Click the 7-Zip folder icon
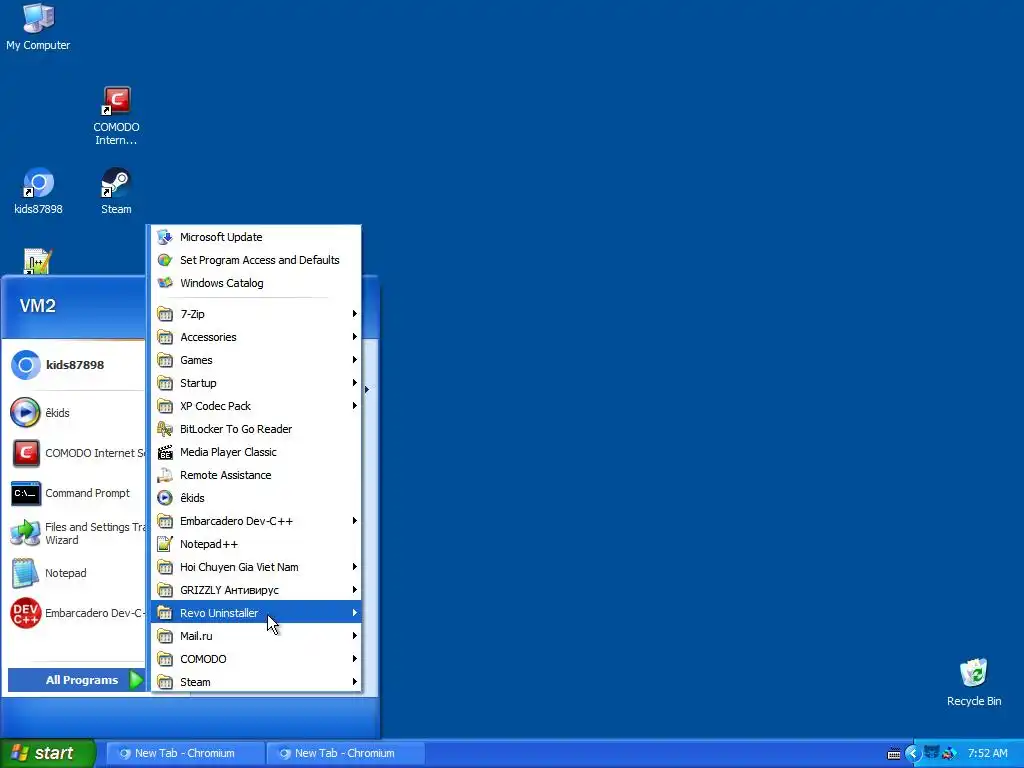1024x768 pixels. pyautogui.click(x=165, y=314)
